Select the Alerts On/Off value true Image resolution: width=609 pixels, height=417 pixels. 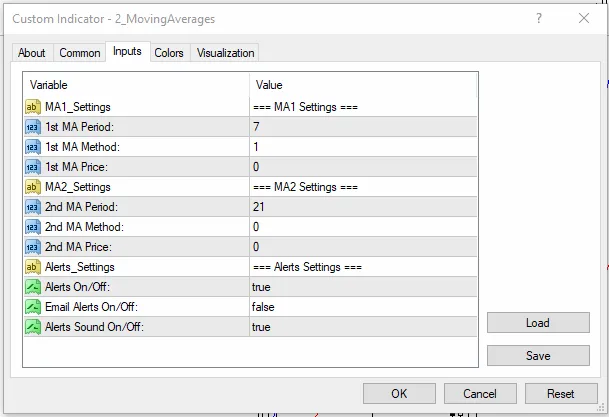tap(363, 287)
